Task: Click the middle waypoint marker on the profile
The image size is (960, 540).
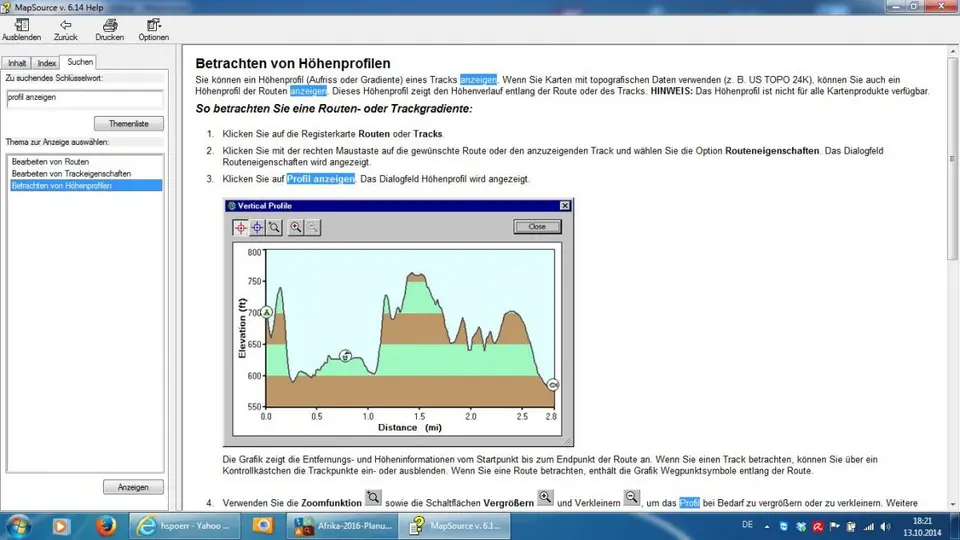Action: 345,356
